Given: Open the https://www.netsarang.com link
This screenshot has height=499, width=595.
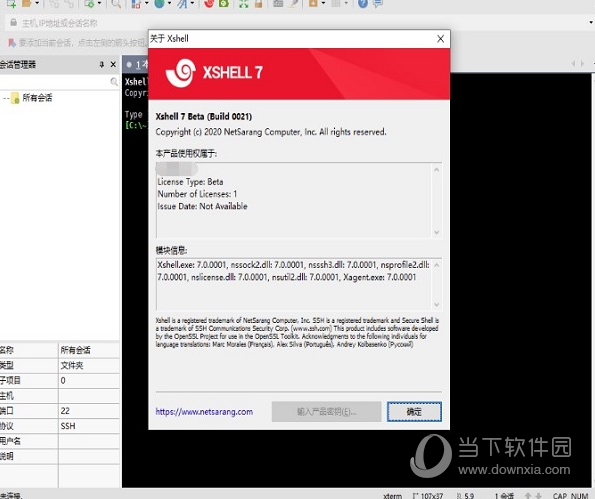Looking at the screenshot, I should click(x=204, y=412).
